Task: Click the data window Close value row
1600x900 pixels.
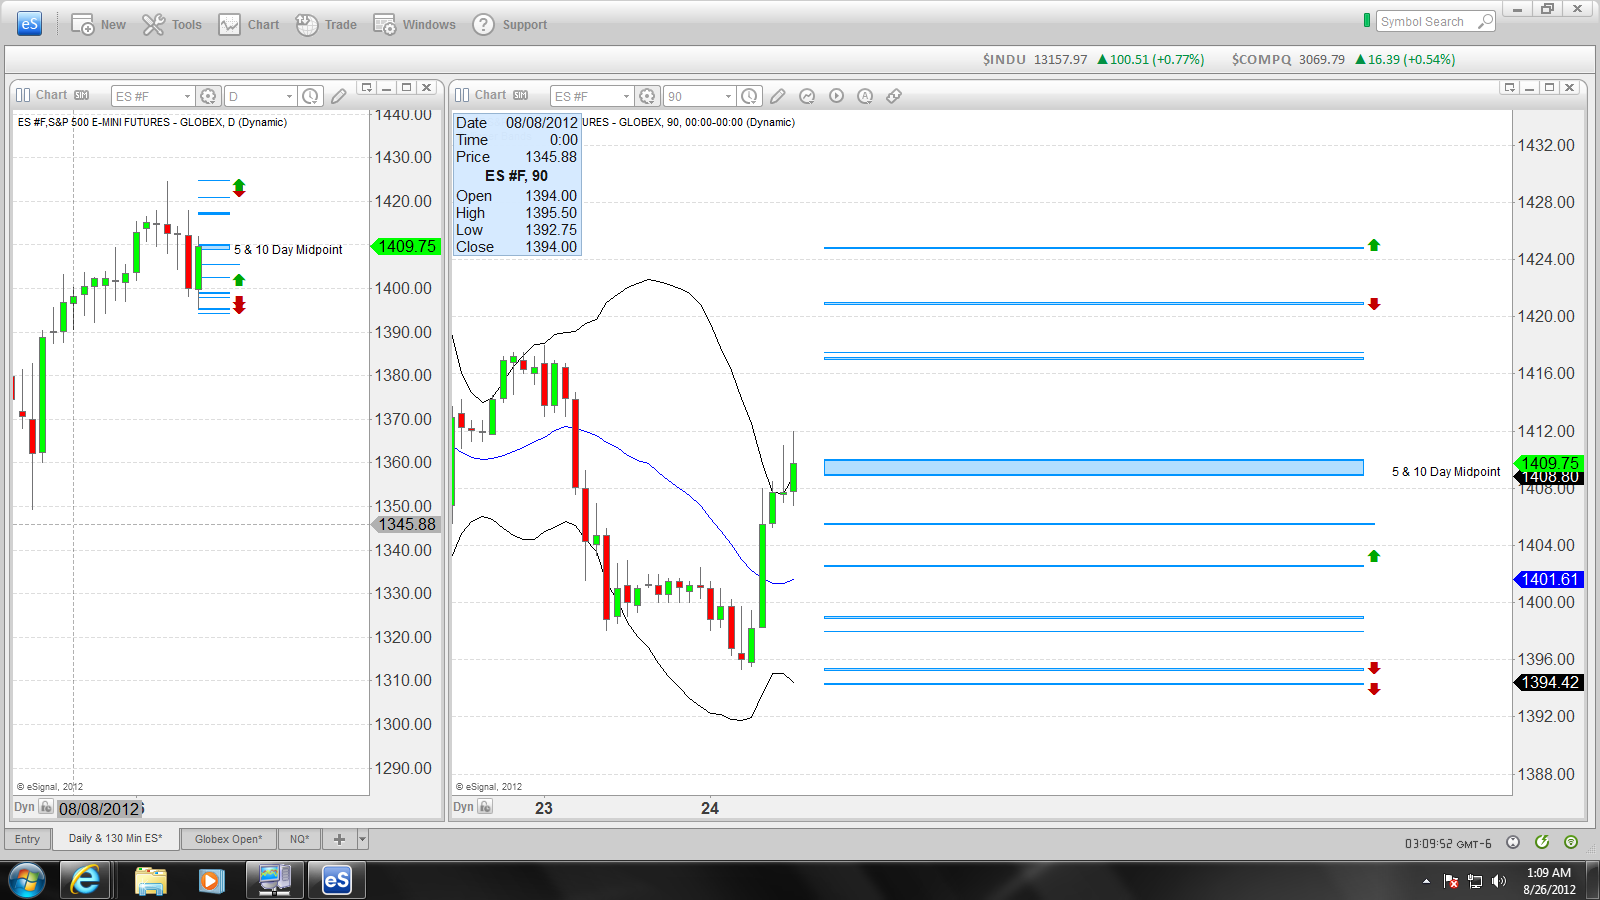Action: click(516, 247)
